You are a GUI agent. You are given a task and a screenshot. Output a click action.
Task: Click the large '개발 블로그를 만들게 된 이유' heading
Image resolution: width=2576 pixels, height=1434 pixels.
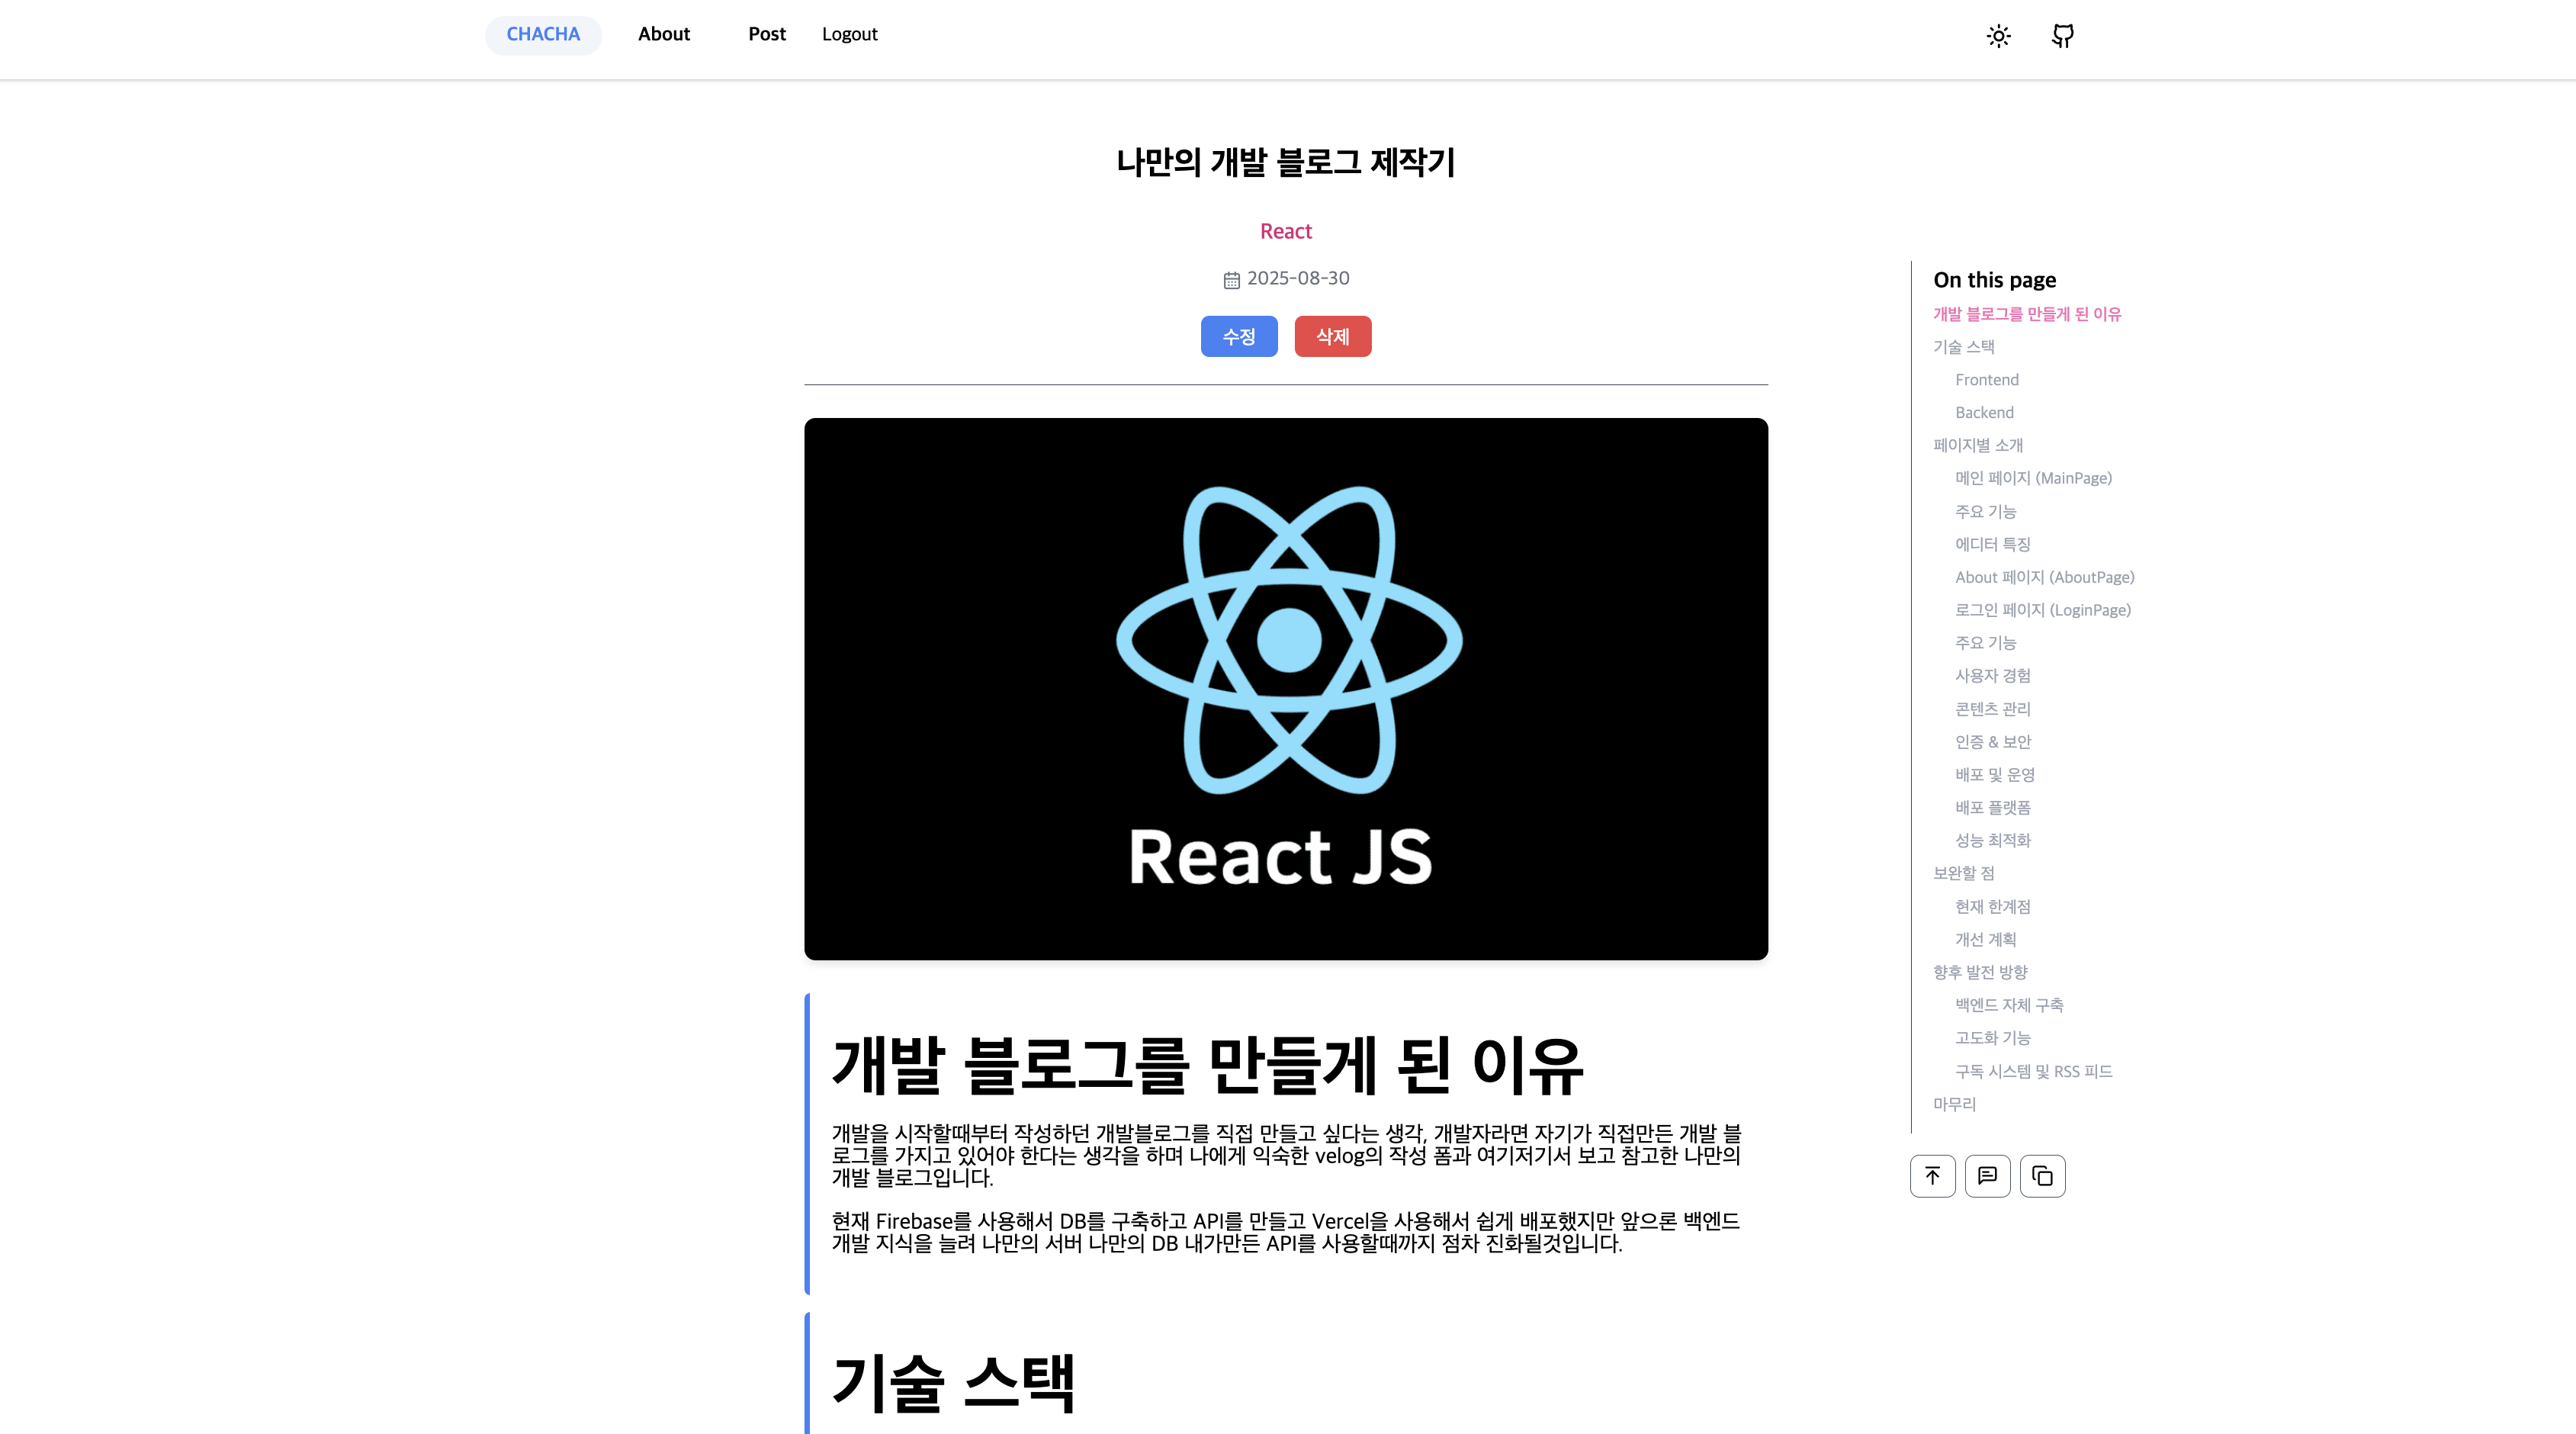click(x=1208, y=1065)
